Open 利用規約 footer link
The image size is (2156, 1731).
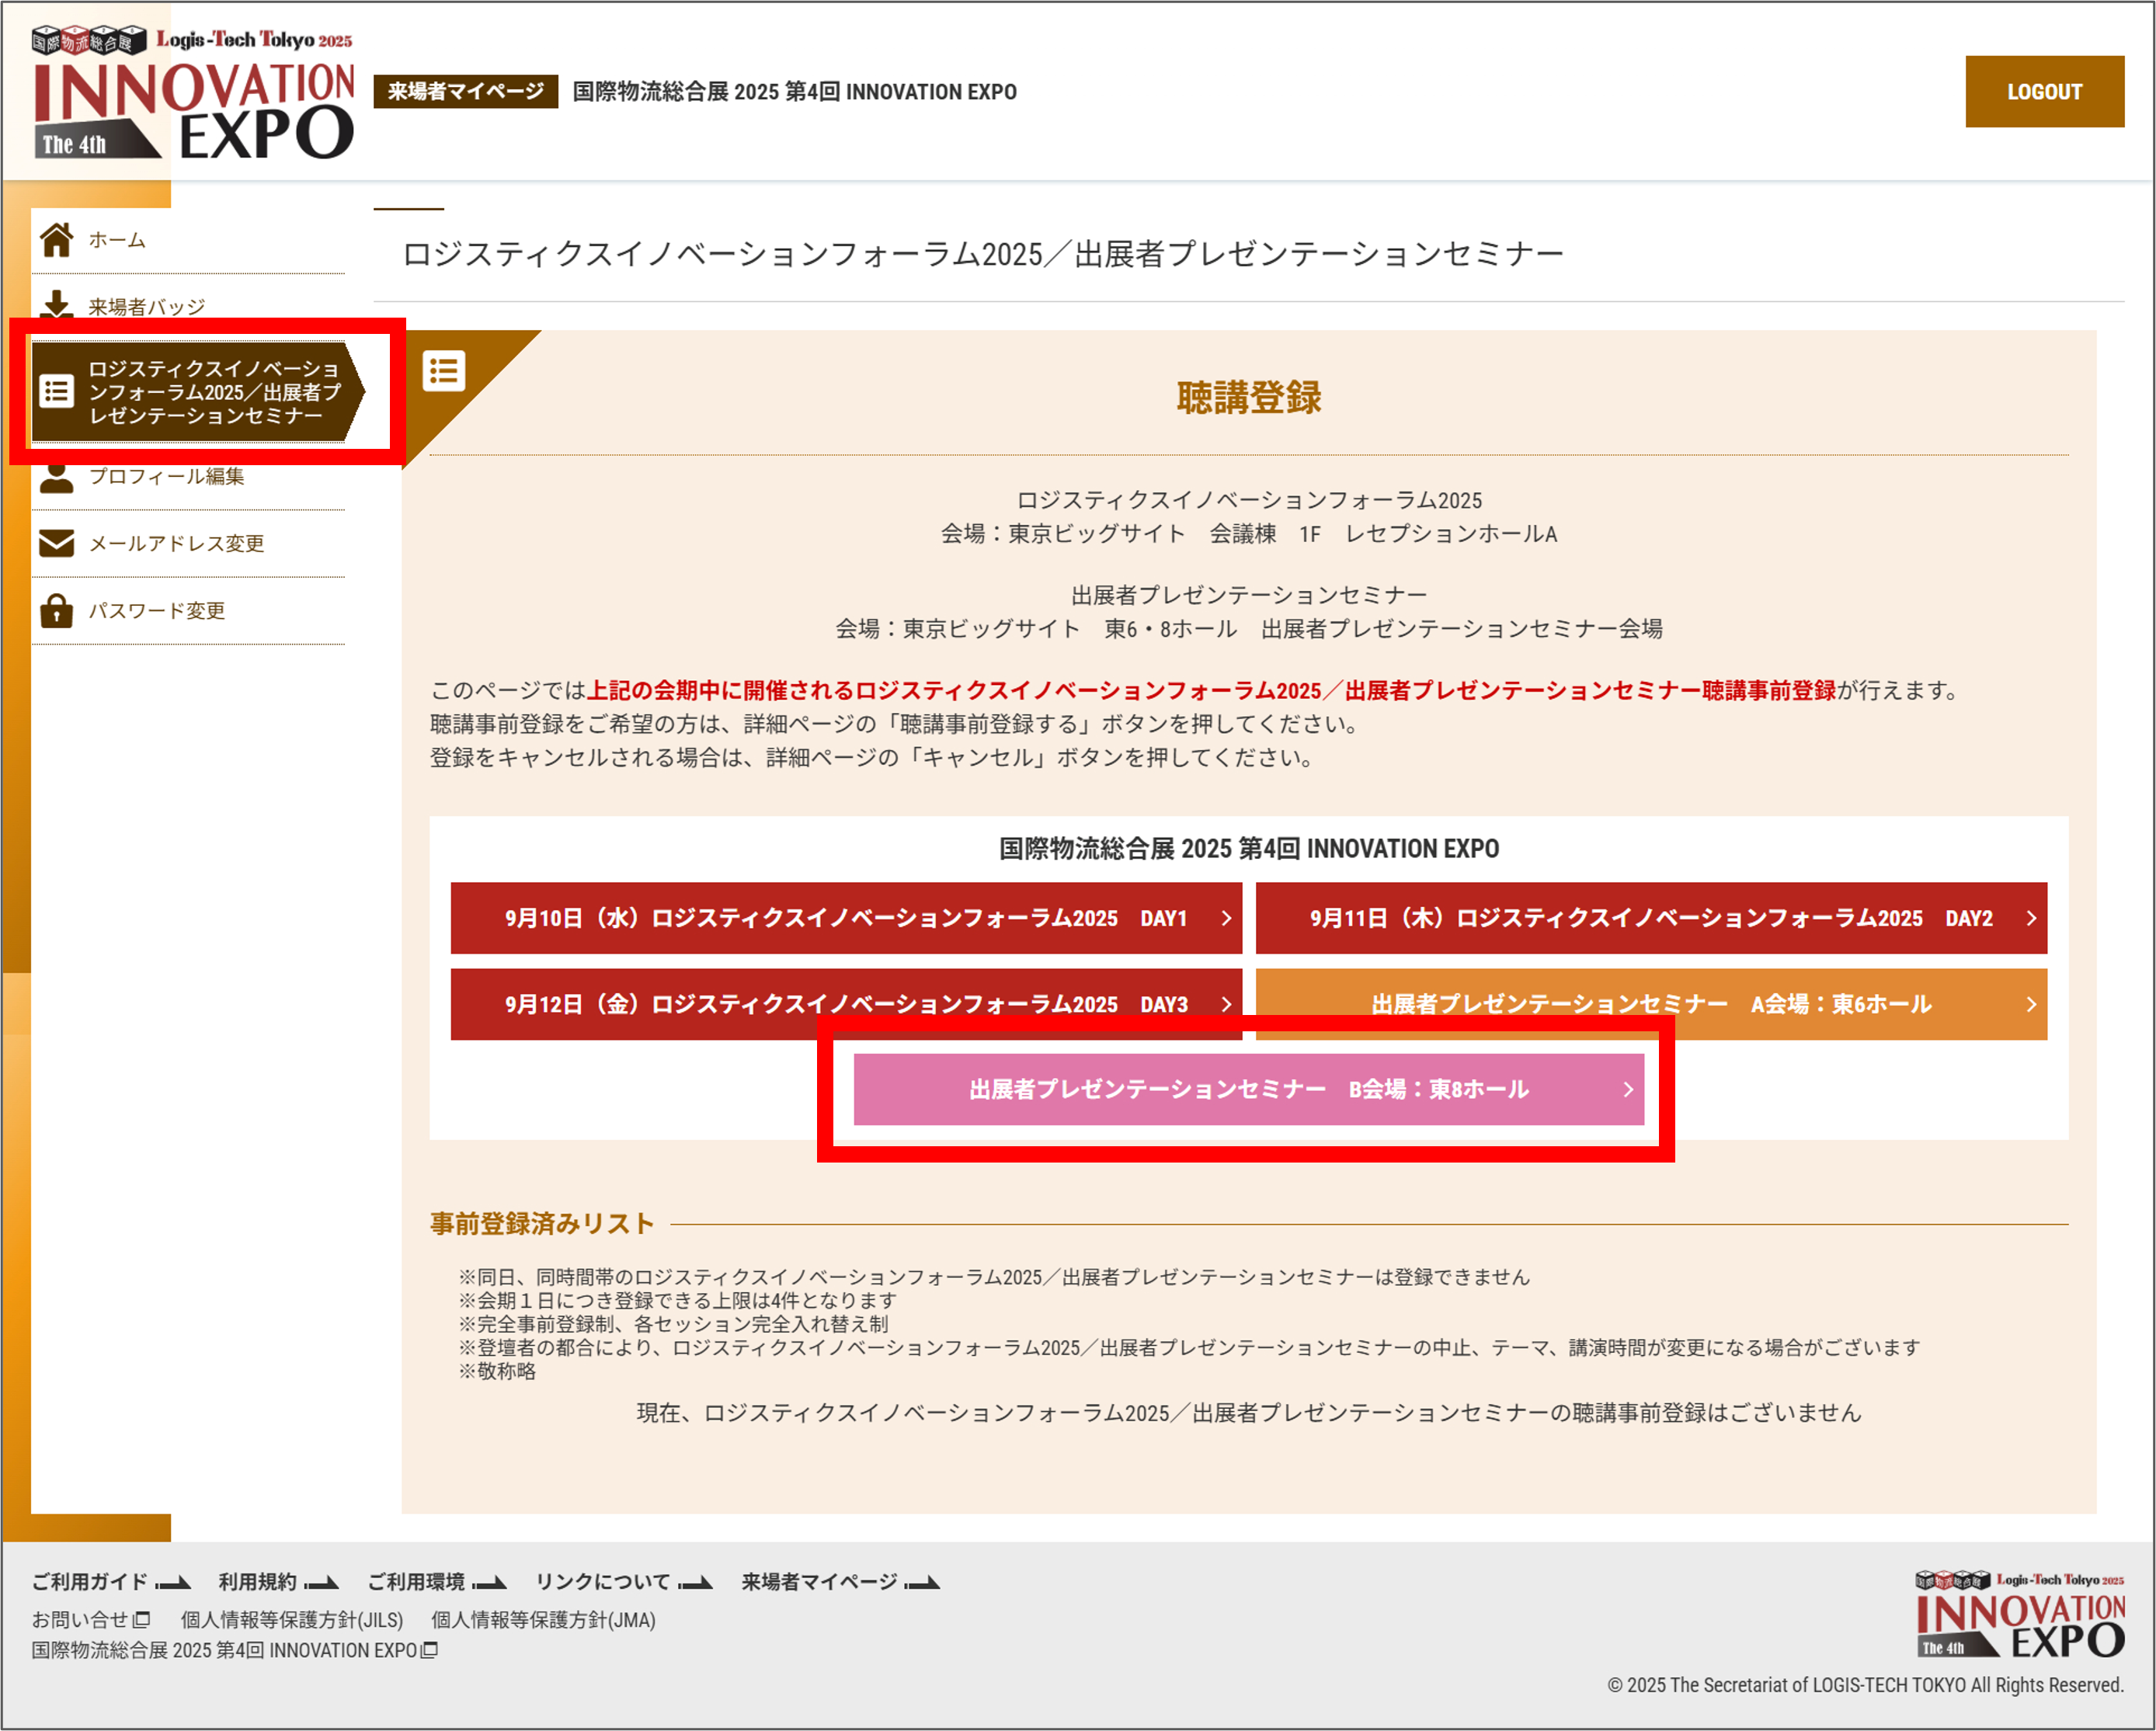278,1581
